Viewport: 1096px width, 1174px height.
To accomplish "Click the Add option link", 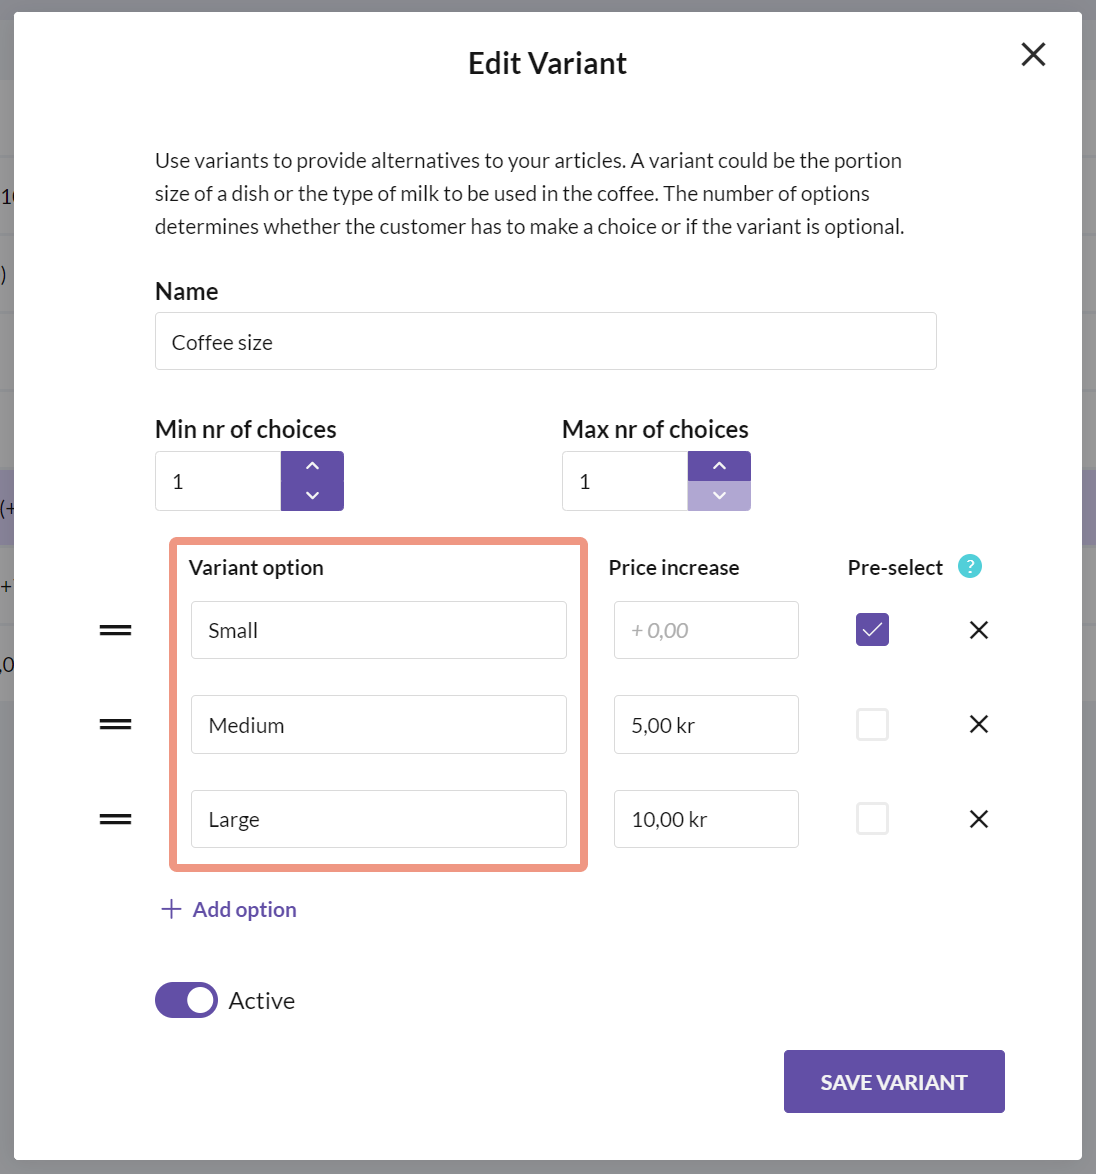I will pyautogui.click(x=229, y=909).
